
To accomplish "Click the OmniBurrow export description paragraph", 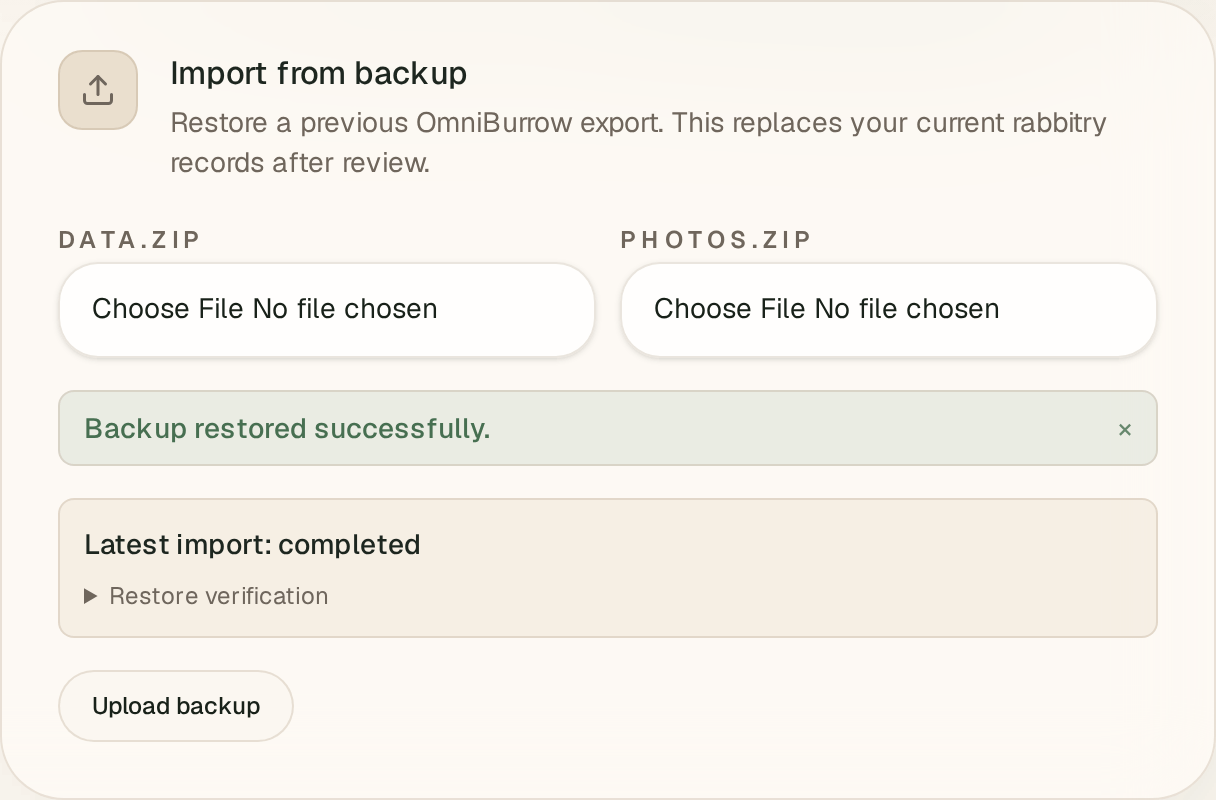I will point(638,143).
